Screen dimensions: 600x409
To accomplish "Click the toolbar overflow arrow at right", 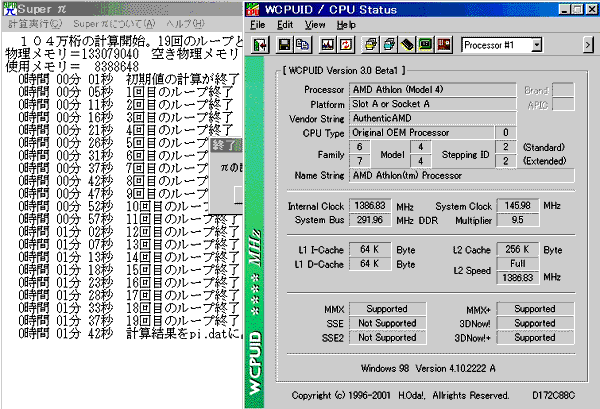I will (588, 45).
